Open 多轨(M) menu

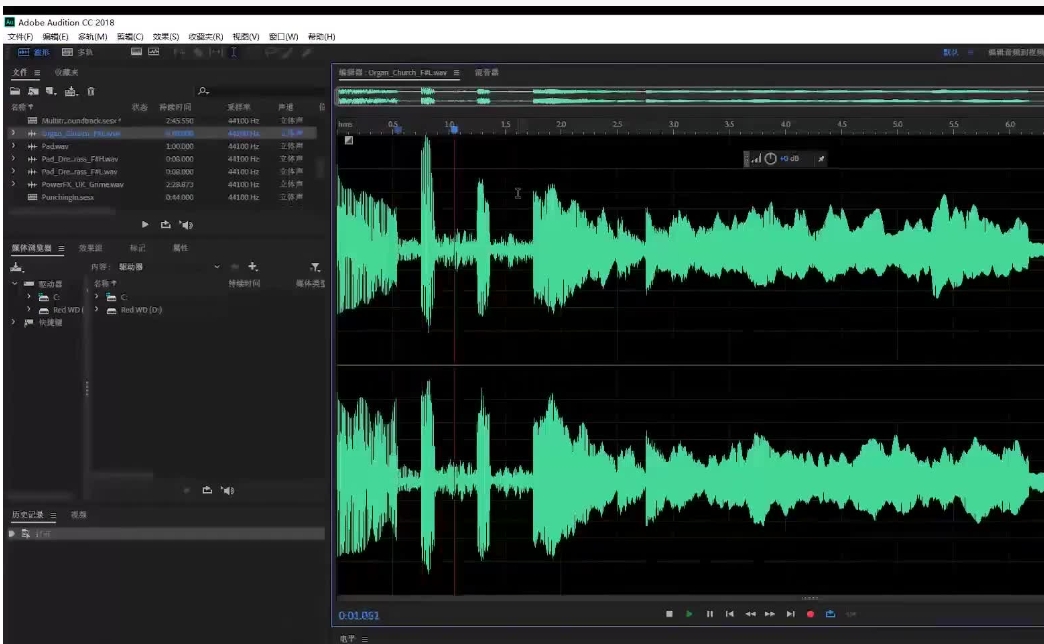(x=93, y=37)
